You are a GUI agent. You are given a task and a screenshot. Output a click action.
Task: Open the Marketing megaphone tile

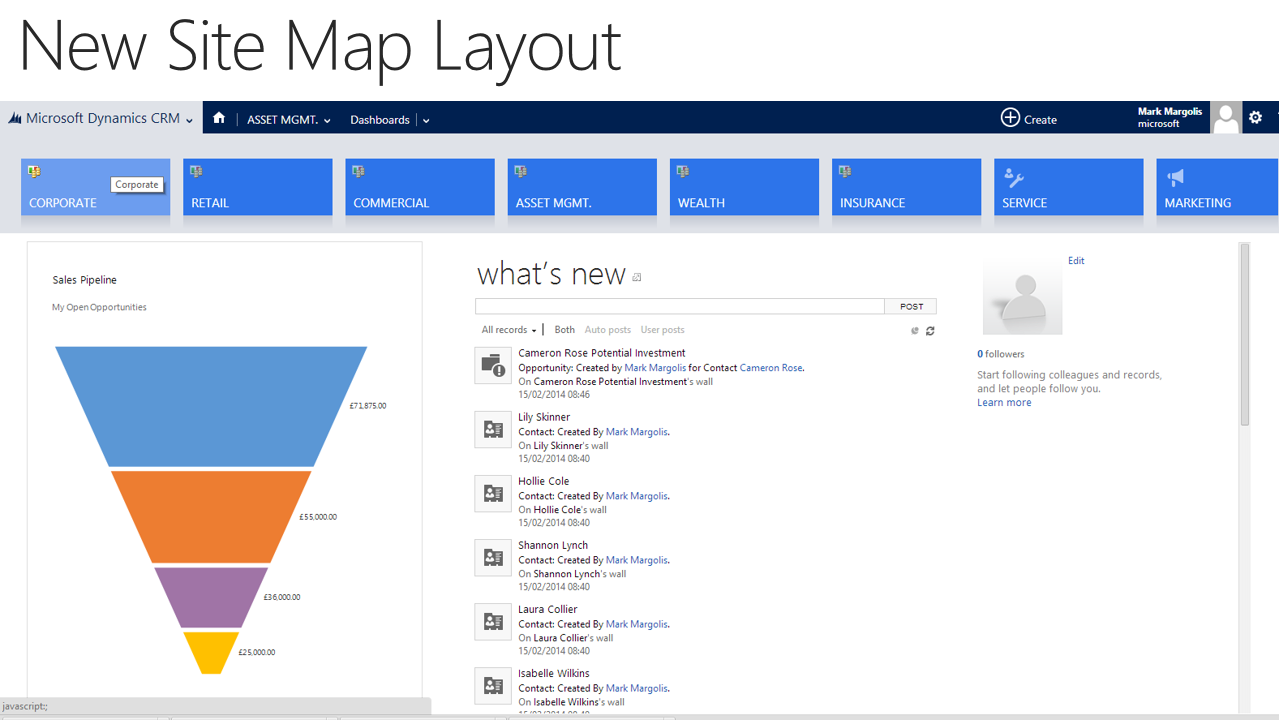point(1217,187)
